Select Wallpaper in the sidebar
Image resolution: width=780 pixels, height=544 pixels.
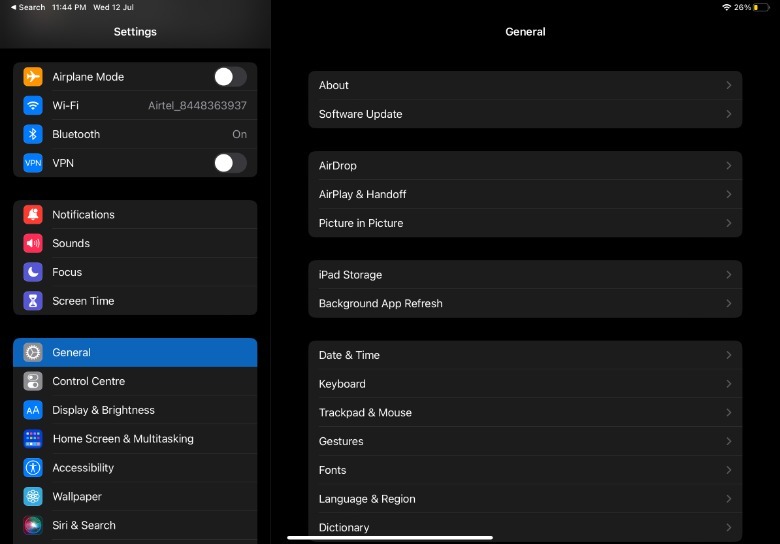[135, 496]
